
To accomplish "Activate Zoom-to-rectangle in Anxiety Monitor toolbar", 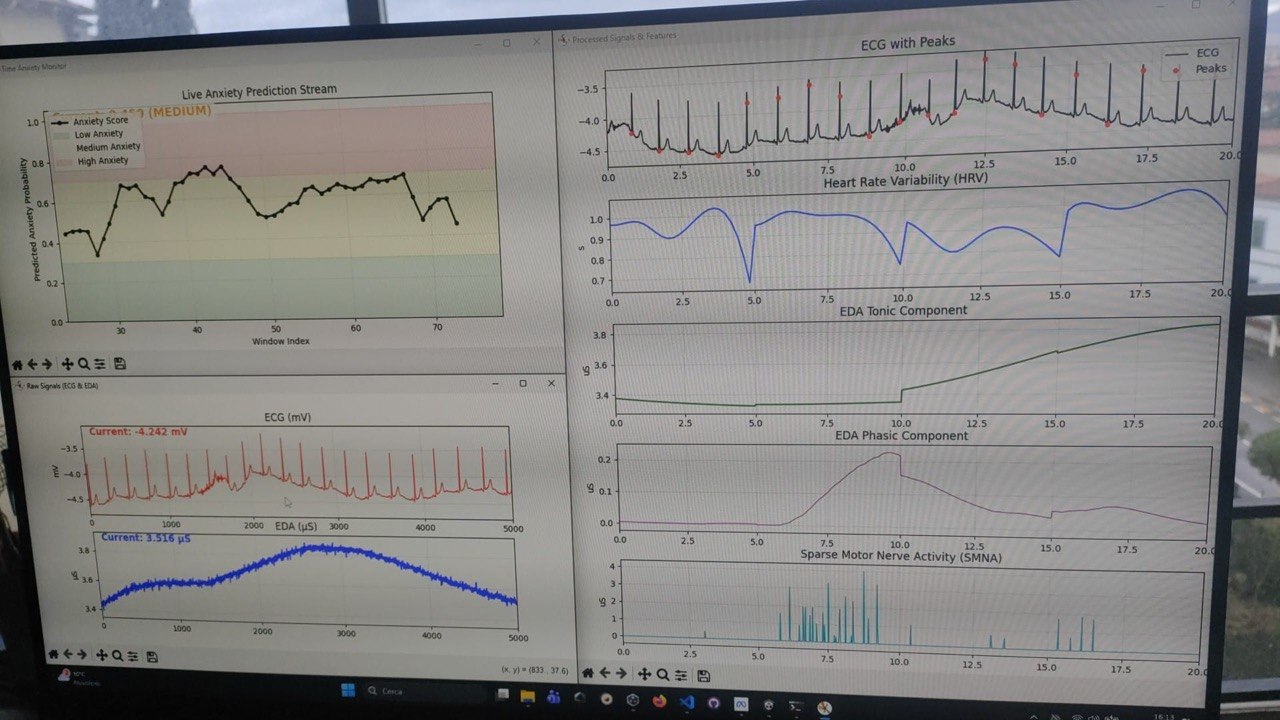I will pos(84,364).
